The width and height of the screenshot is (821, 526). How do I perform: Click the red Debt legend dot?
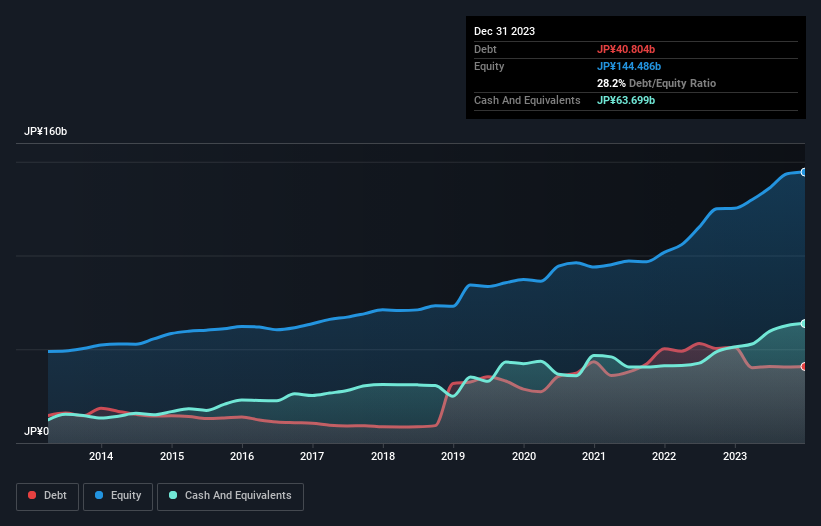pos(33,495)
